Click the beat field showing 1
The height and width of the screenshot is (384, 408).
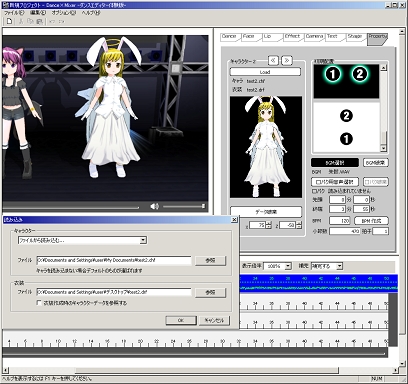click(x=380, y=231)
